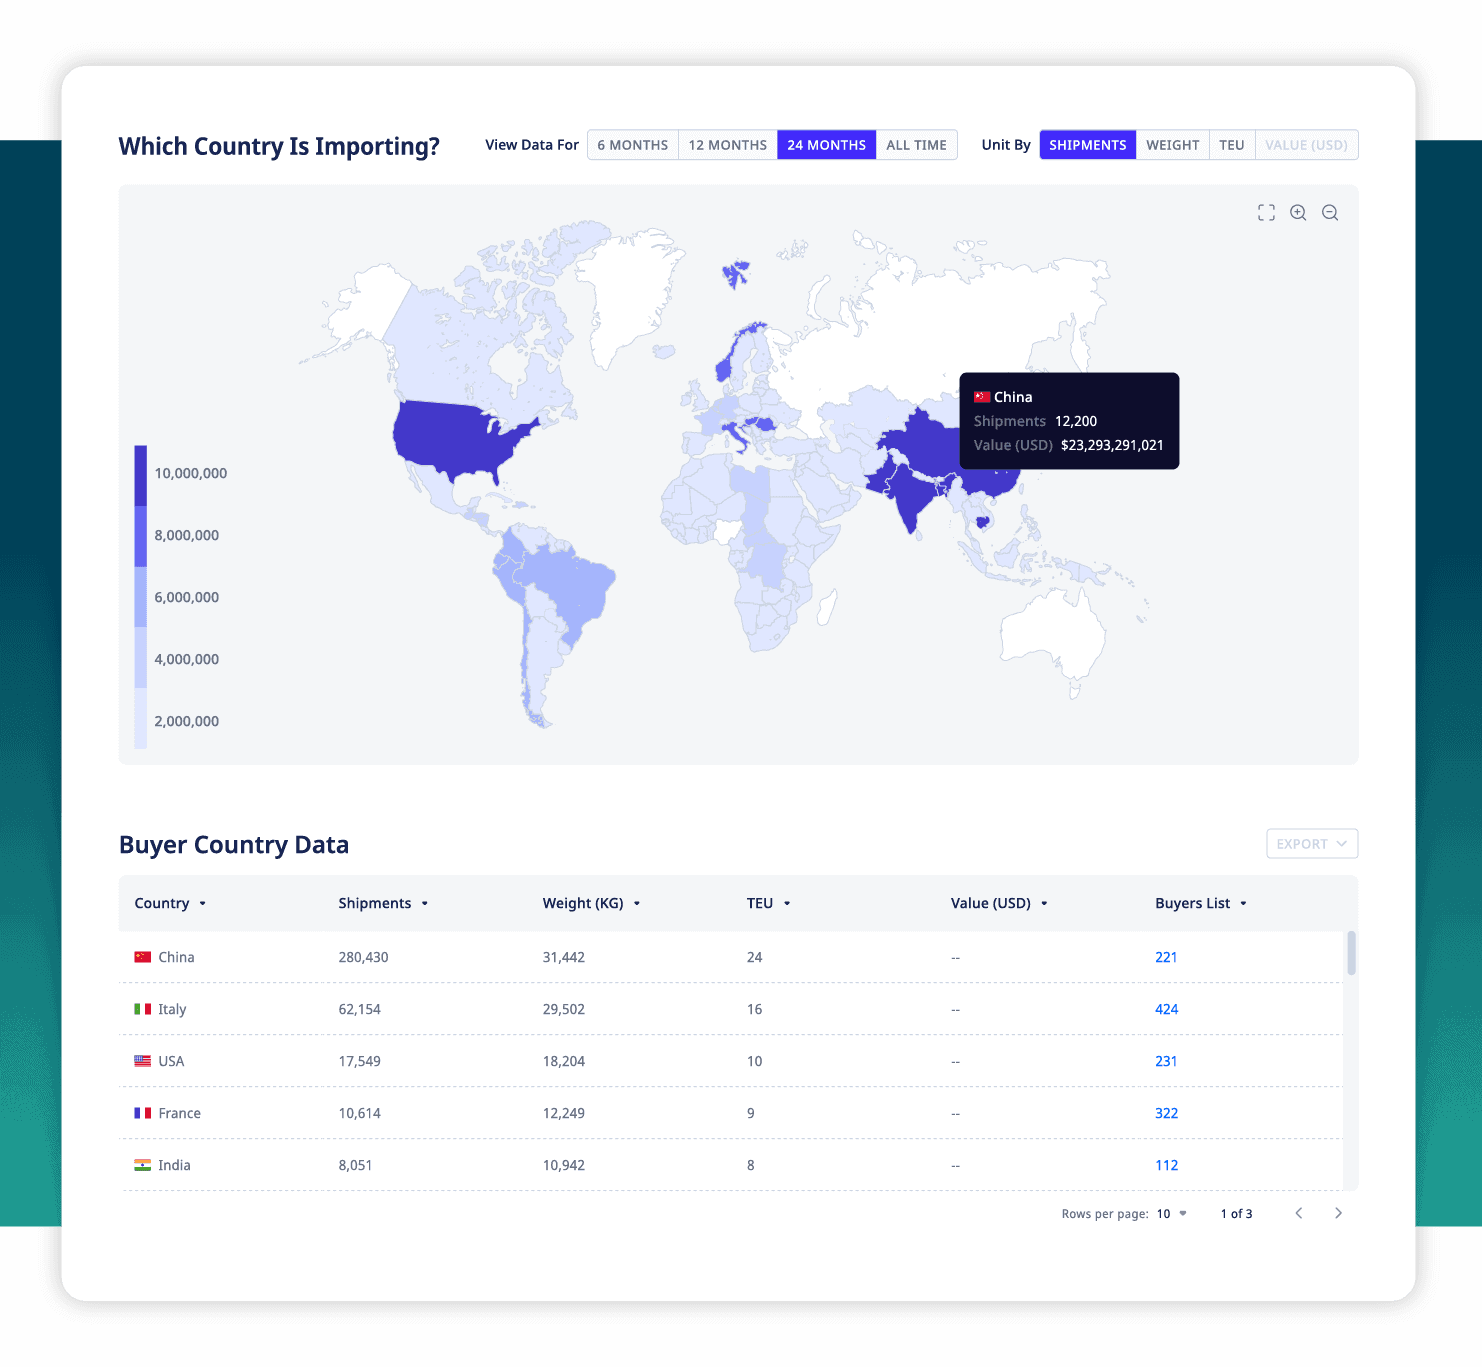
Task: Click France weight value 12,249
Action: [x=563, y=1113]
